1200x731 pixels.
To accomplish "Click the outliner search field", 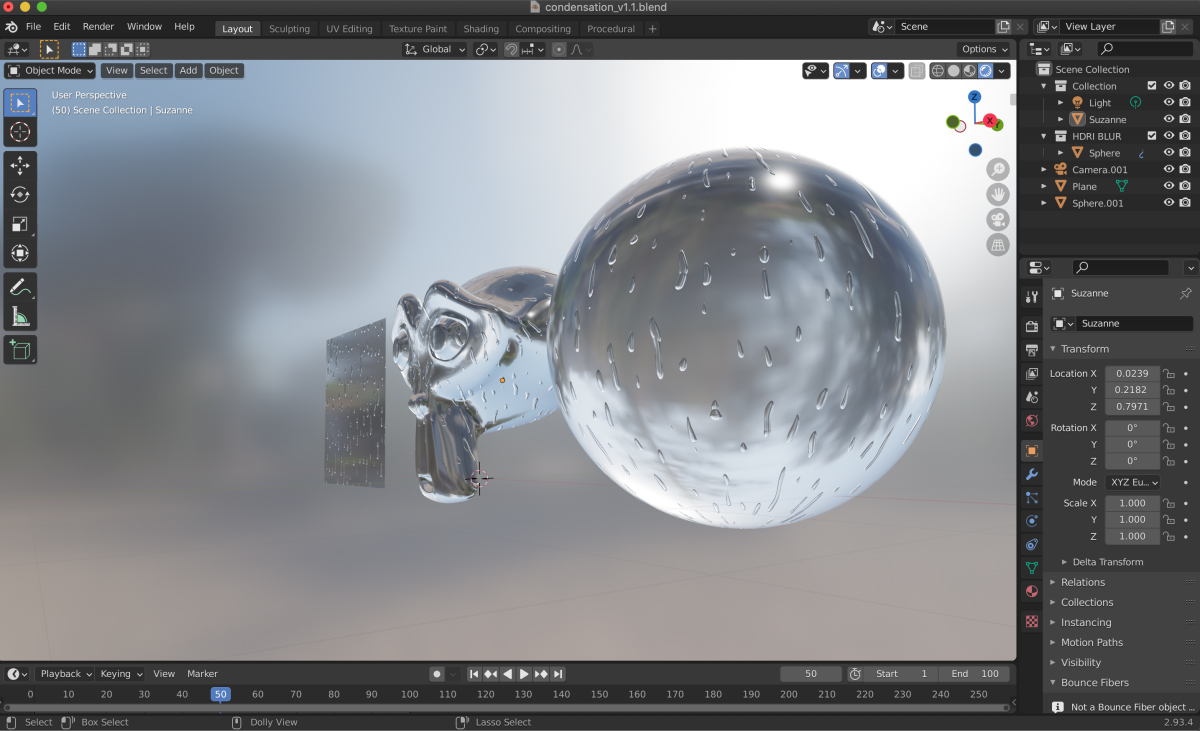I will click(x=1145, y=49).
